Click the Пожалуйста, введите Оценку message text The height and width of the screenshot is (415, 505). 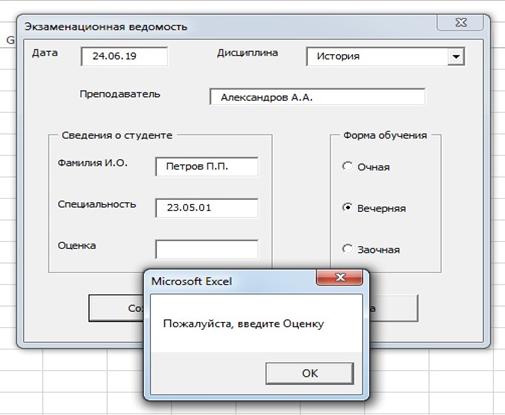coord(243,324)
